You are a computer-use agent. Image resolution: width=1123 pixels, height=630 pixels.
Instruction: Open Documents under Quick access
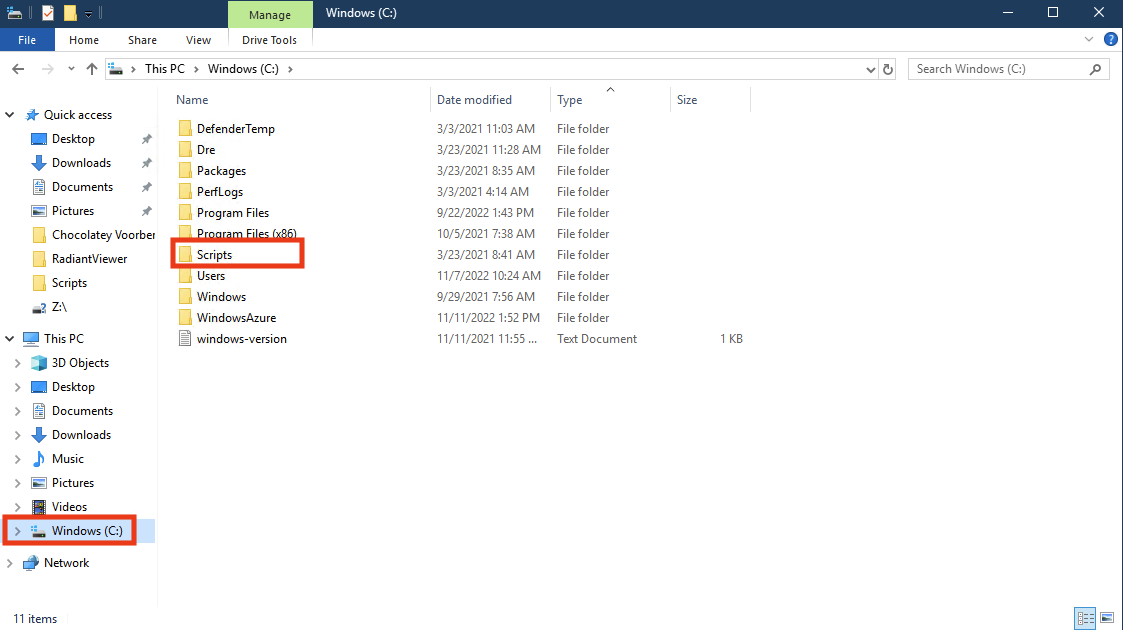pos(82,187)
